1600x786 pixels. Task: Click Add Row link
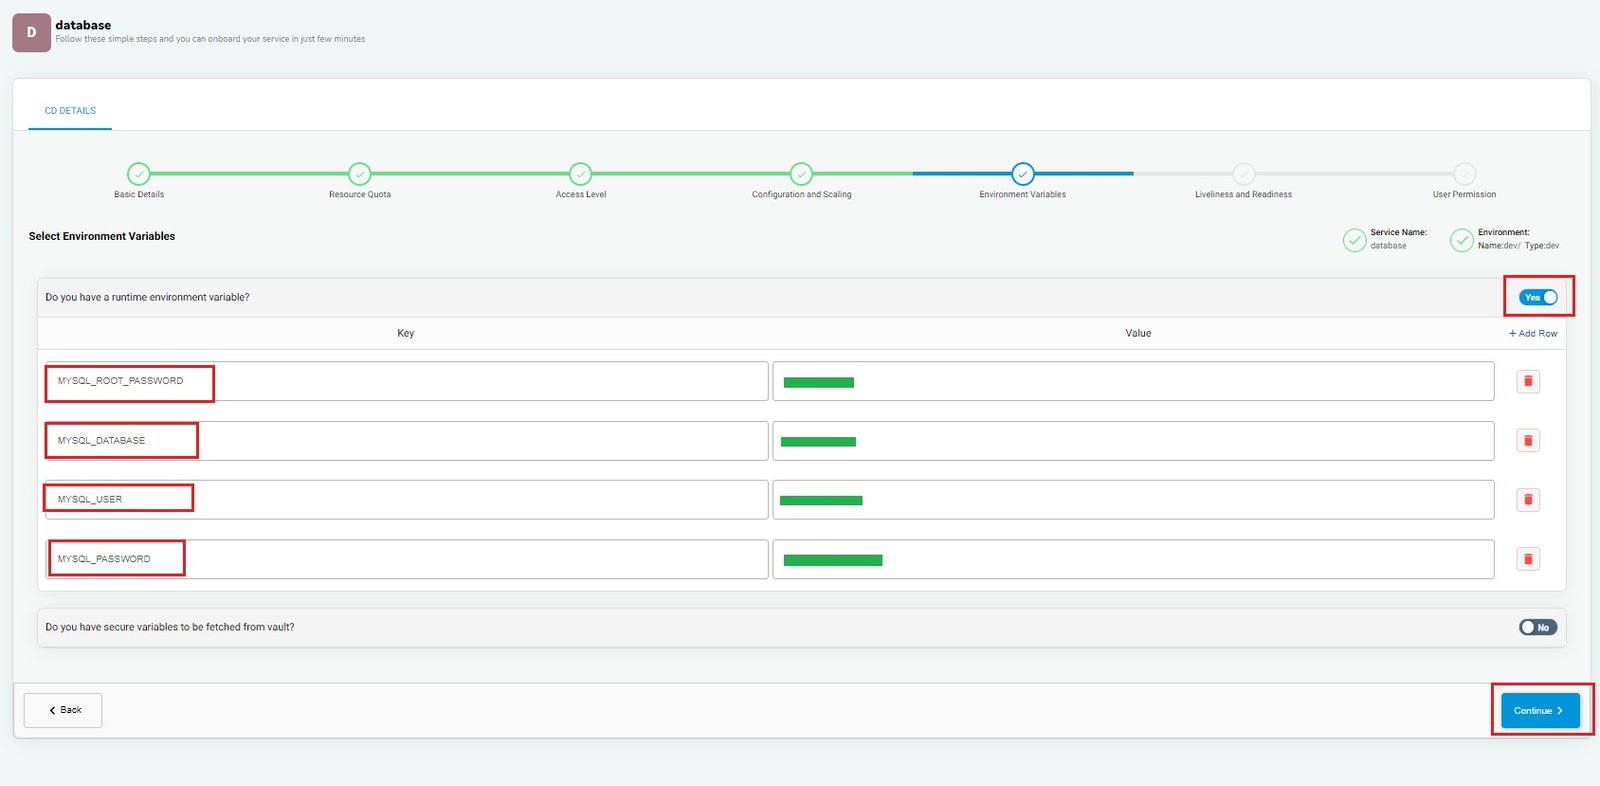[x=1533, y=334]
